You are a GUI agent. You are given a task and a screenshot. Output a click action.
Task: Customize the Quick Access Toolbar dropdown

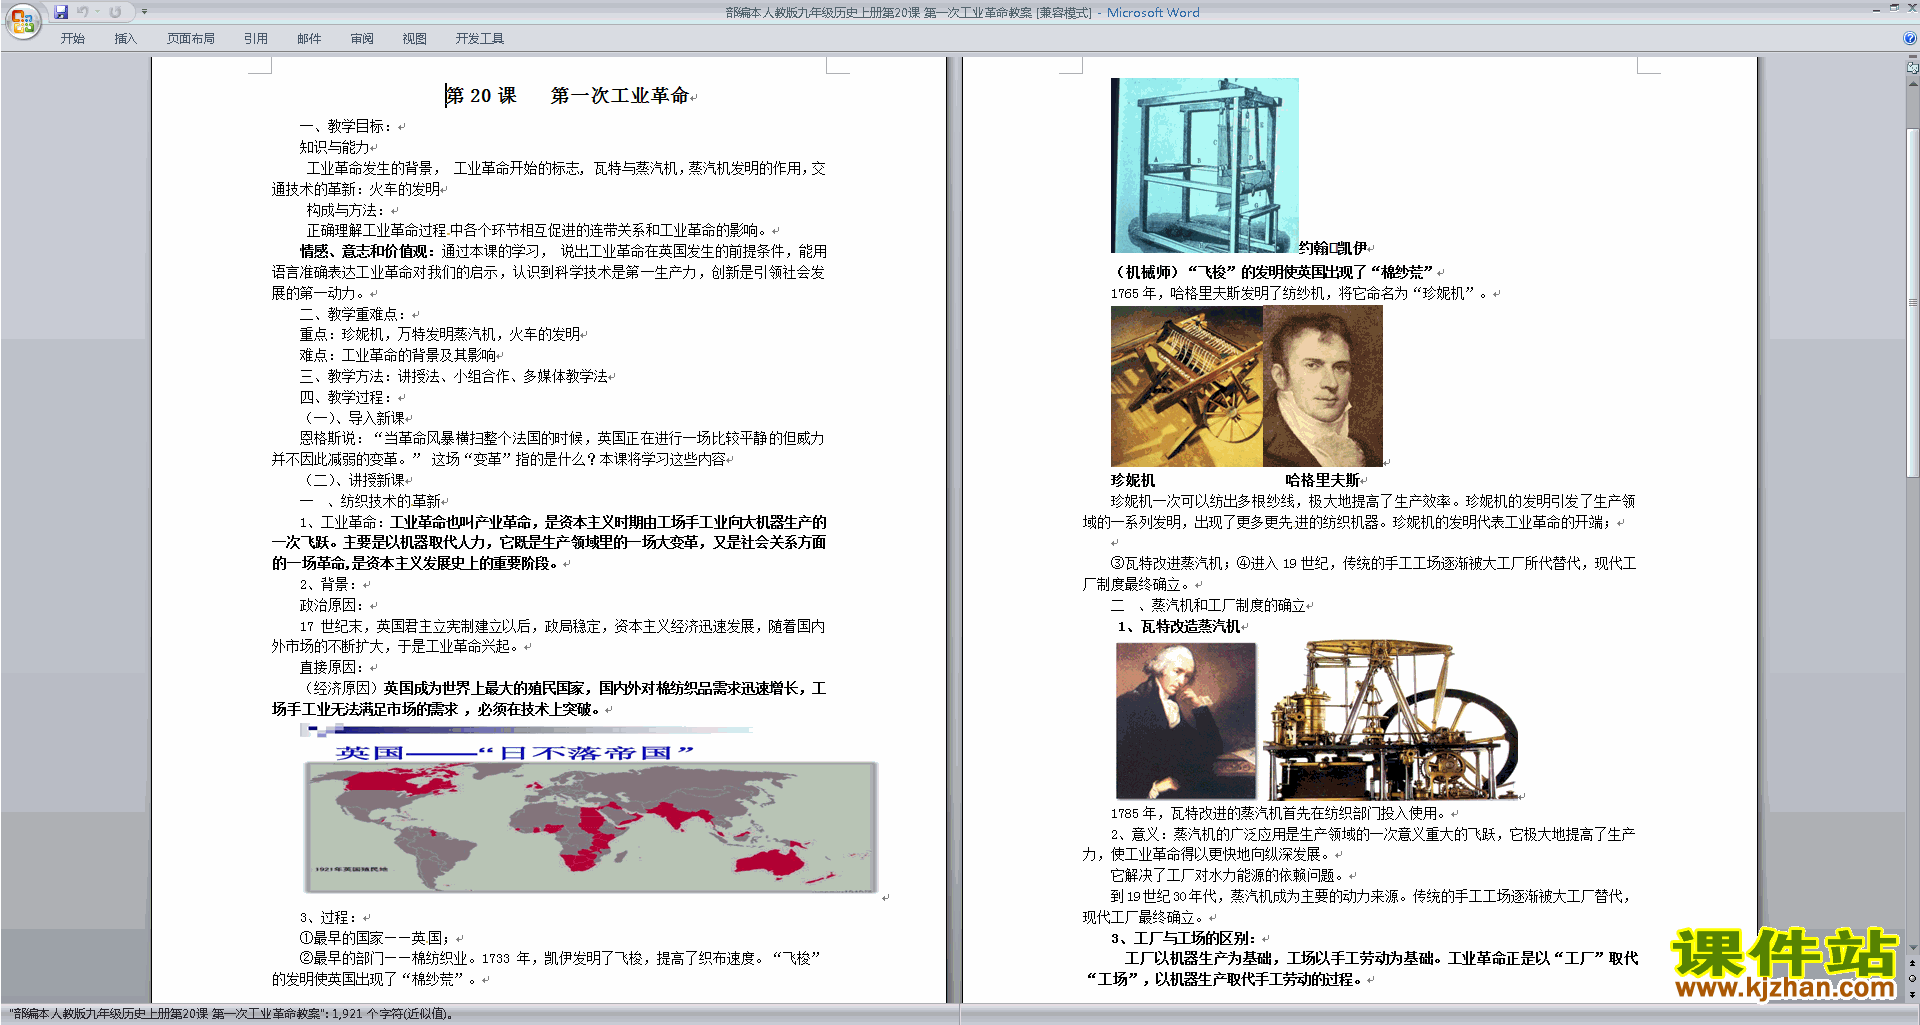(144, 12)
